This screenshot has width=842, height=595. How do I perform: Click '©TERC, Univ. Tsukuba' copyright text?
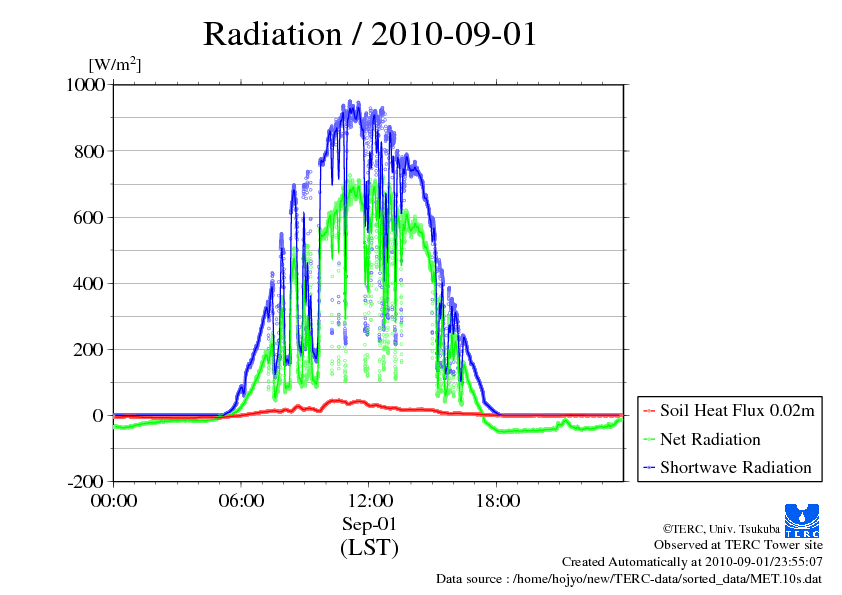coord(721,529)
